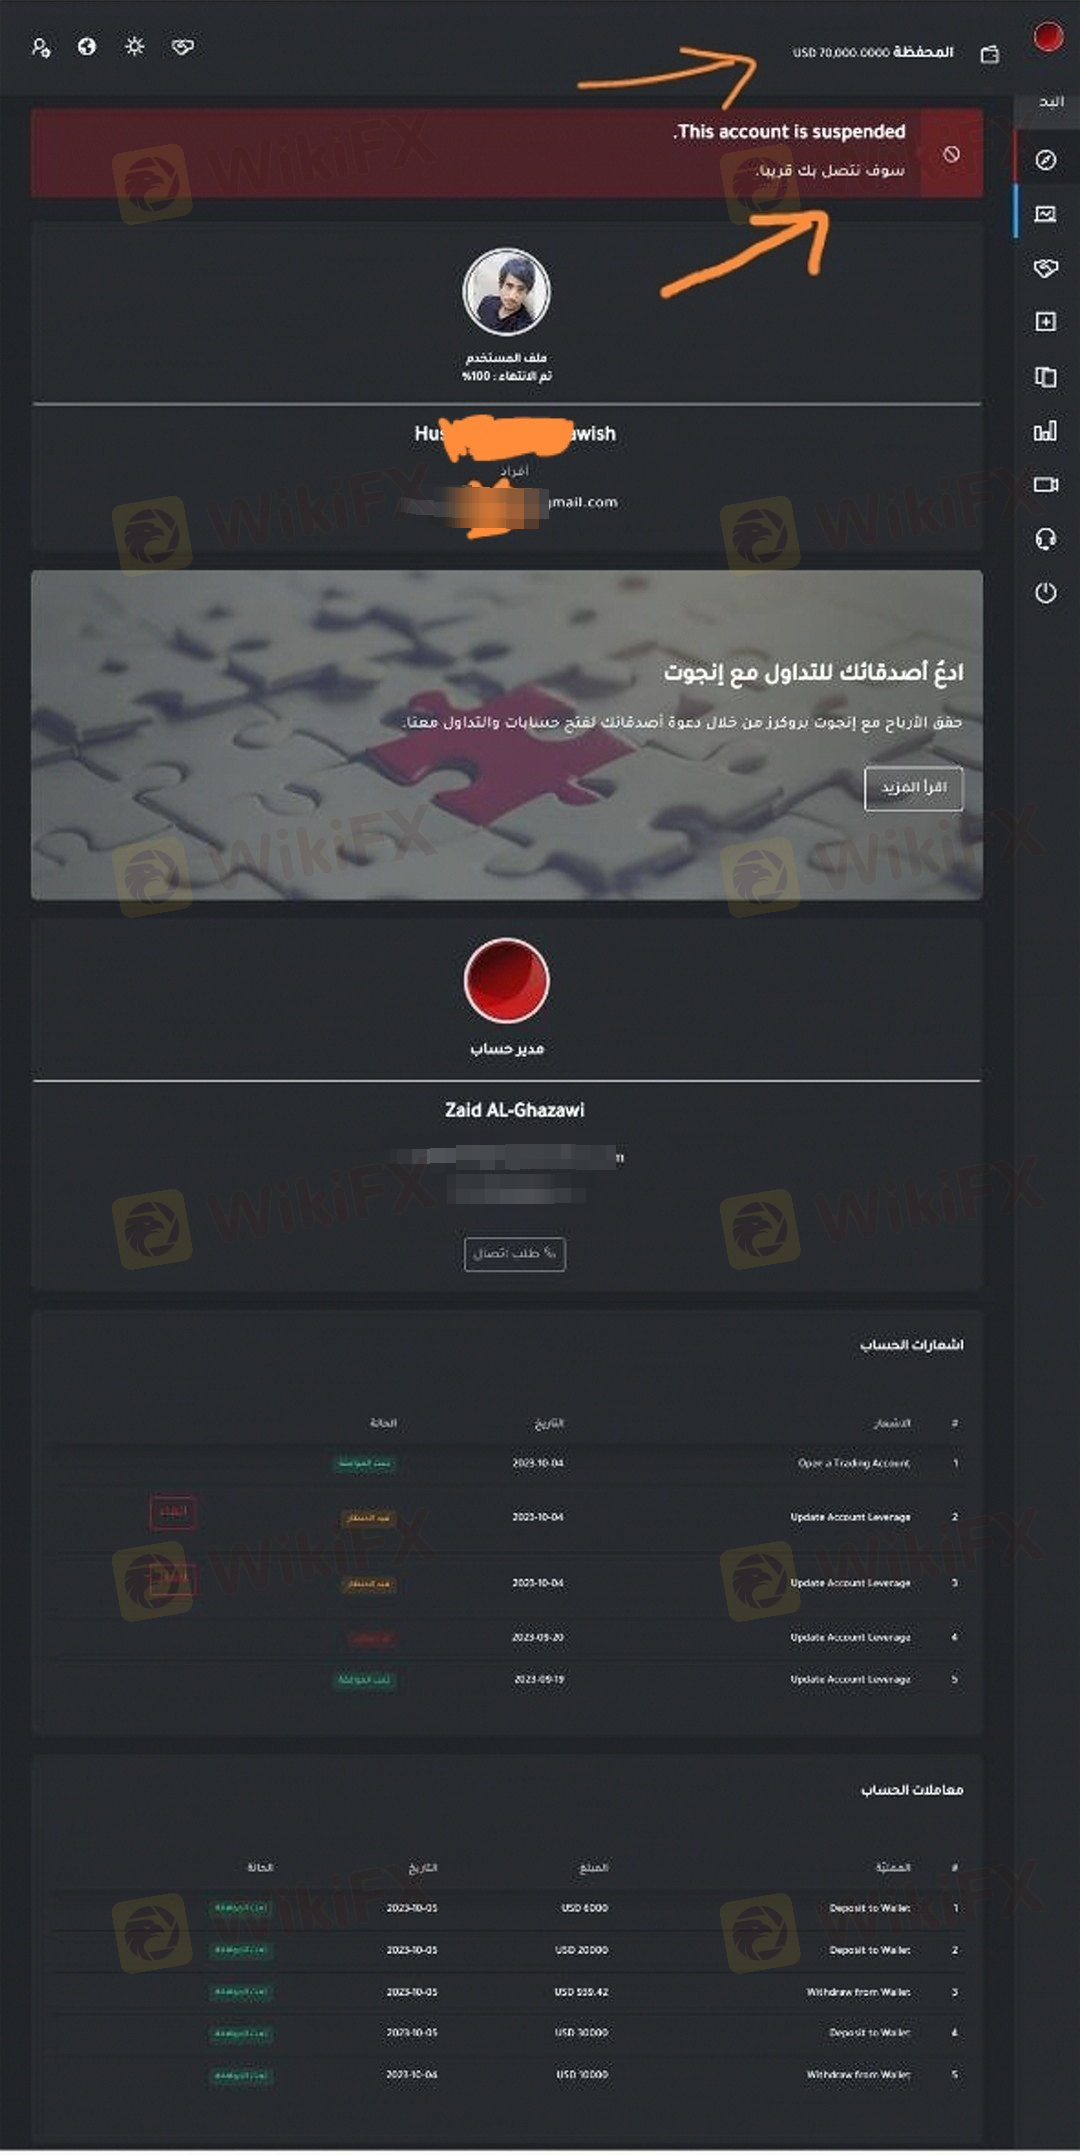
Task: Click the اقرأ المزيد read more button
Action: click(x=914, y=788)
